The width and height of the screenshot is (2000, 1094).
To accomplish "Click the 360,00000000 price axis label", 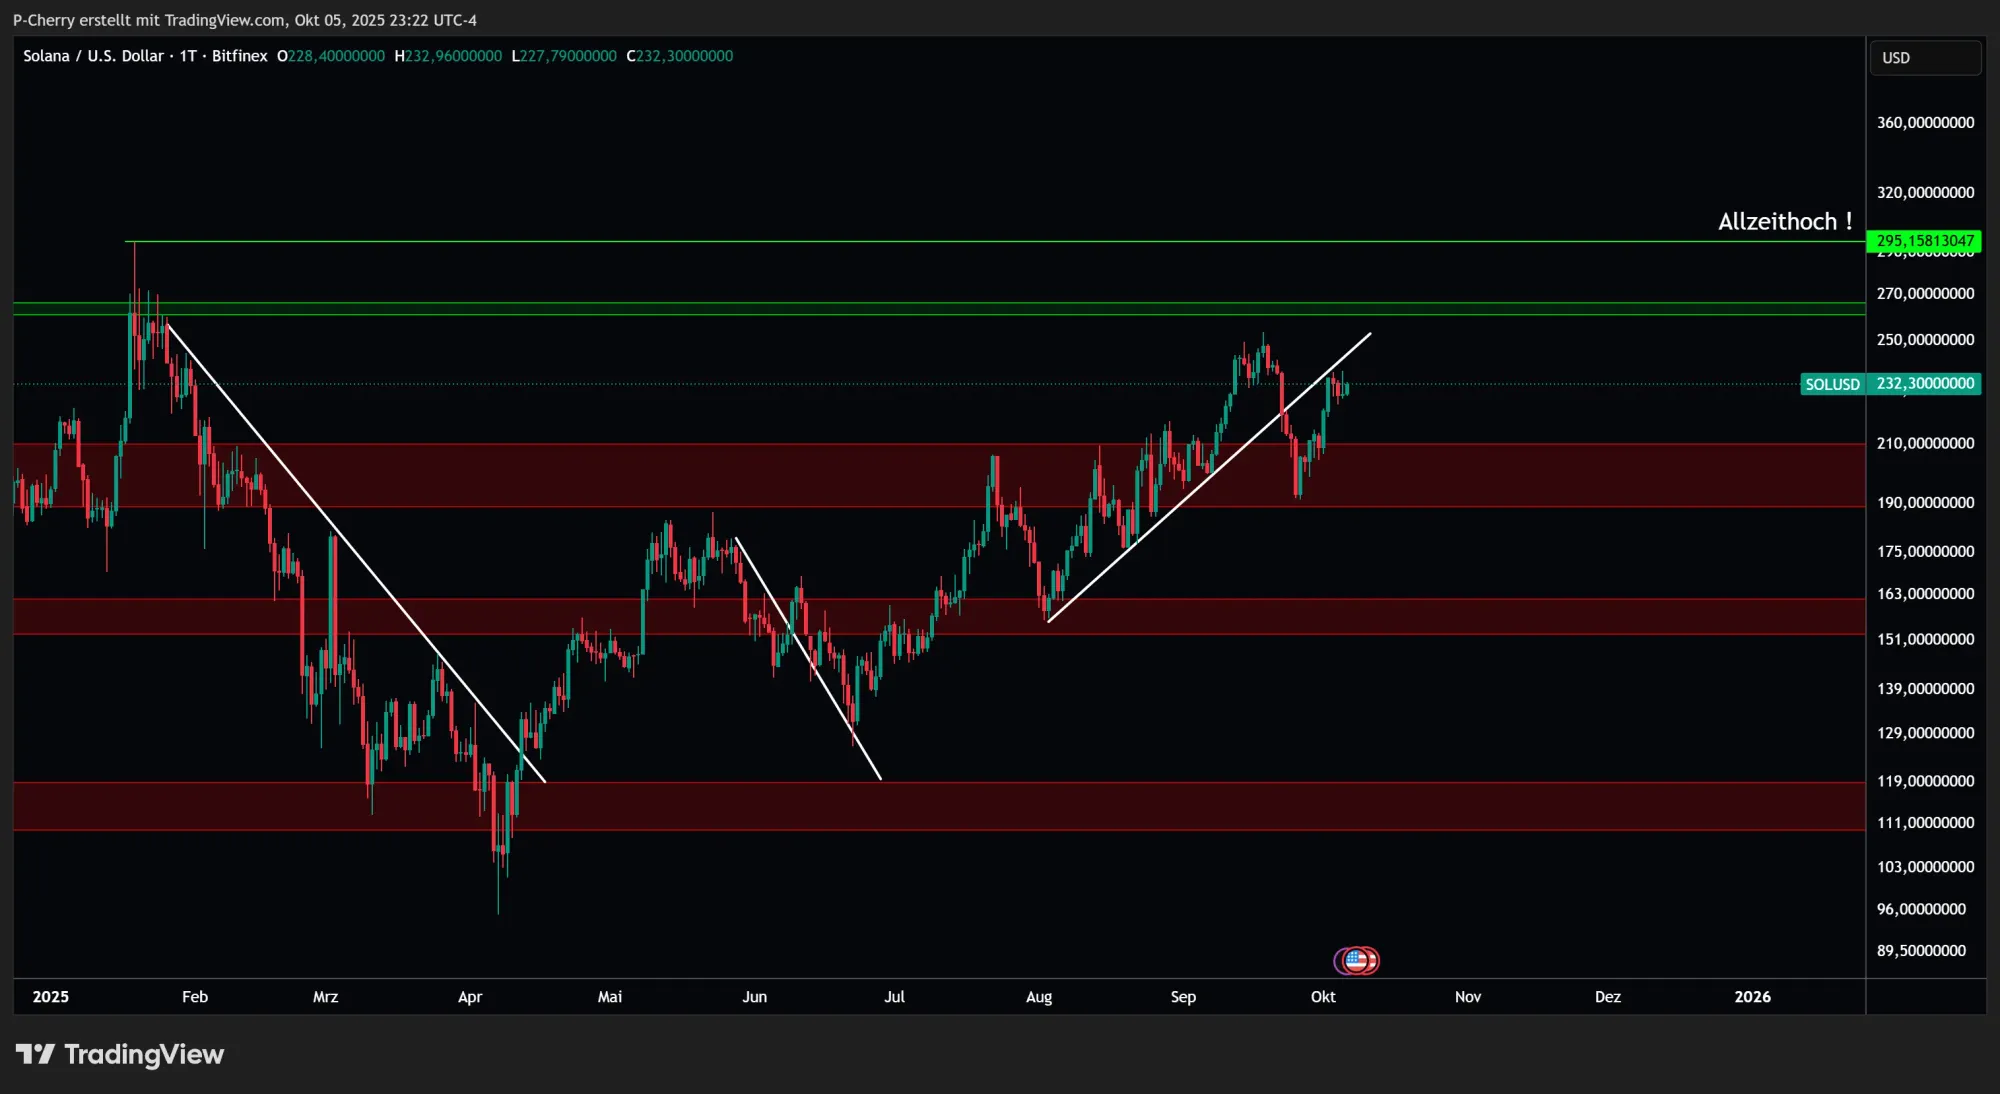I will pos(1924,123).
